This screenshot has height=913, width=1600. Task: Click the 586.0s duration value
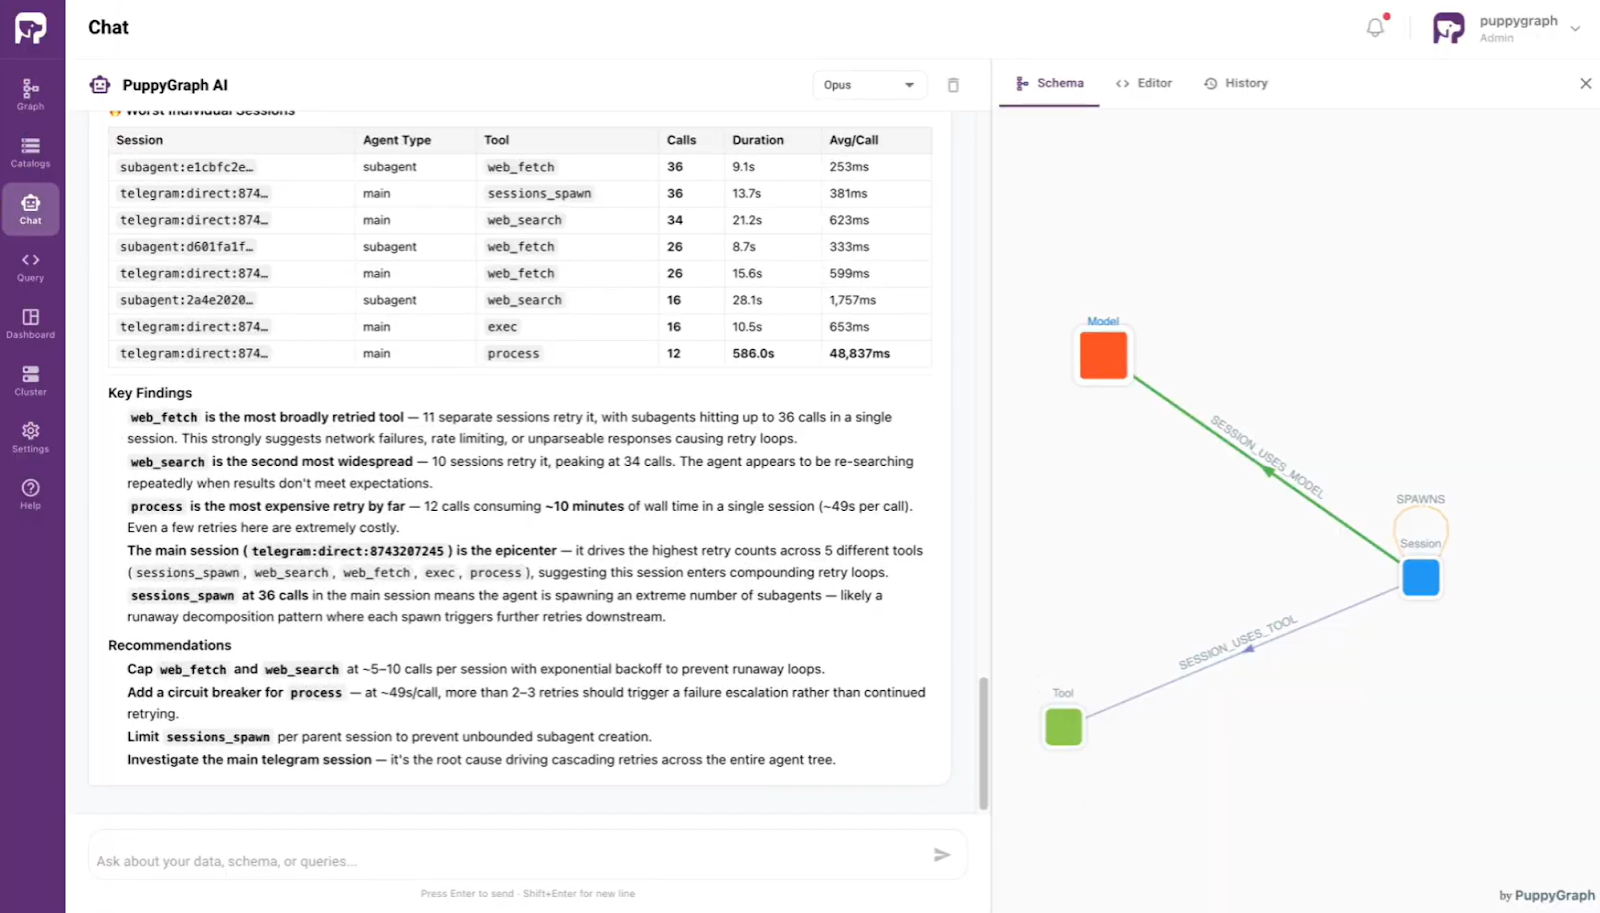(753, 354)
